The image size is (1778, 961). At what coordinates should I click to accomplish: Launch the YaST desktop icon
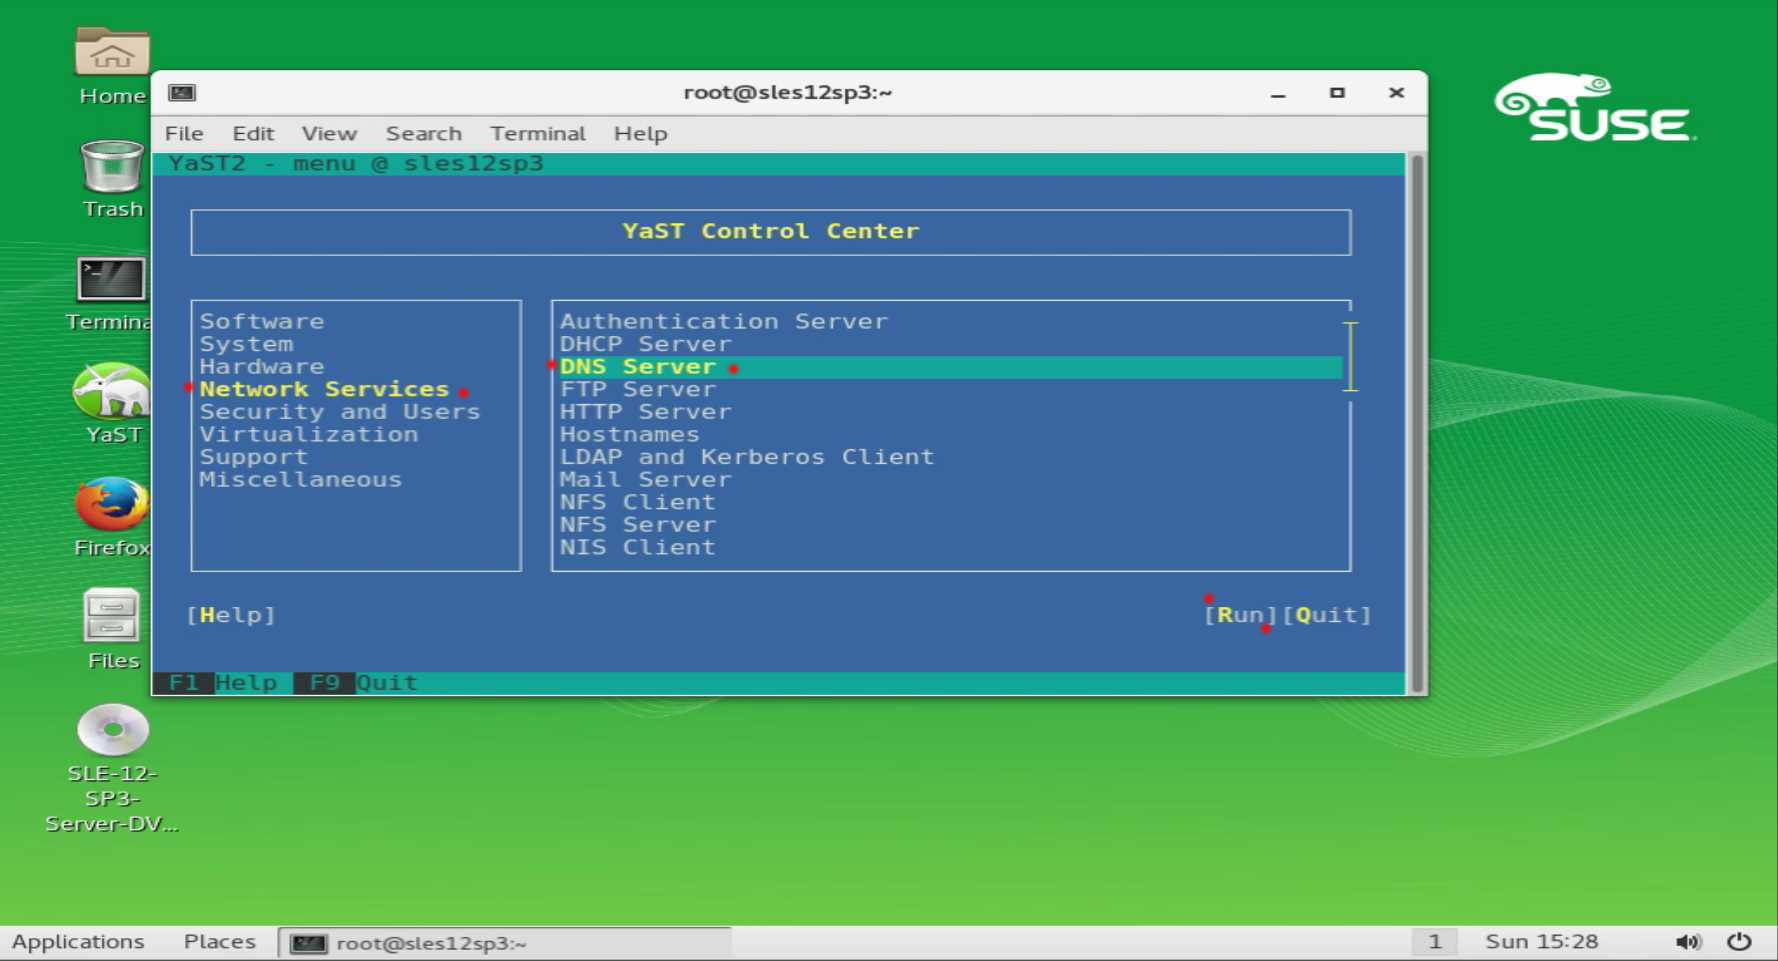tap(112, 391)
